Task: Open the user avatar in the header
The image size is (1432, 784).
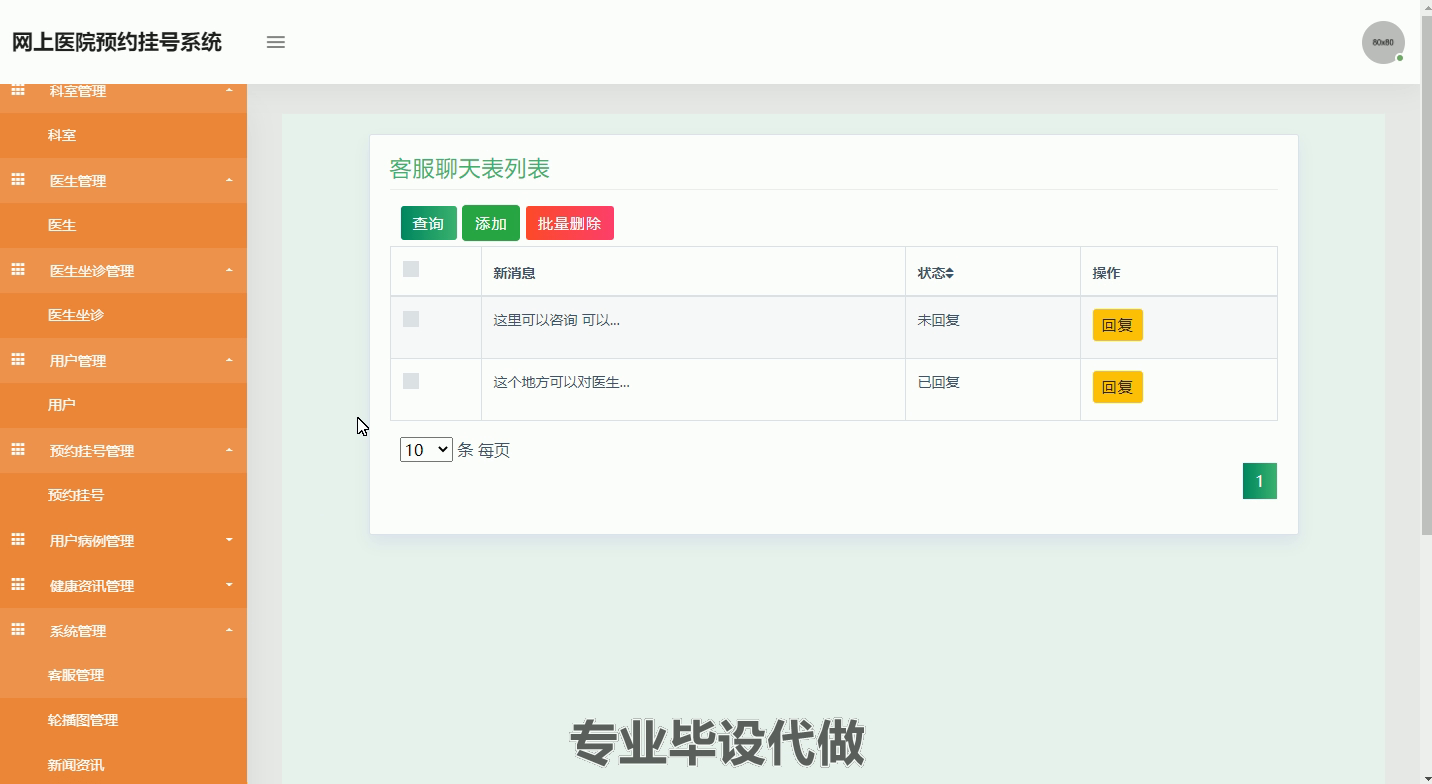Action: [1383, 43]
